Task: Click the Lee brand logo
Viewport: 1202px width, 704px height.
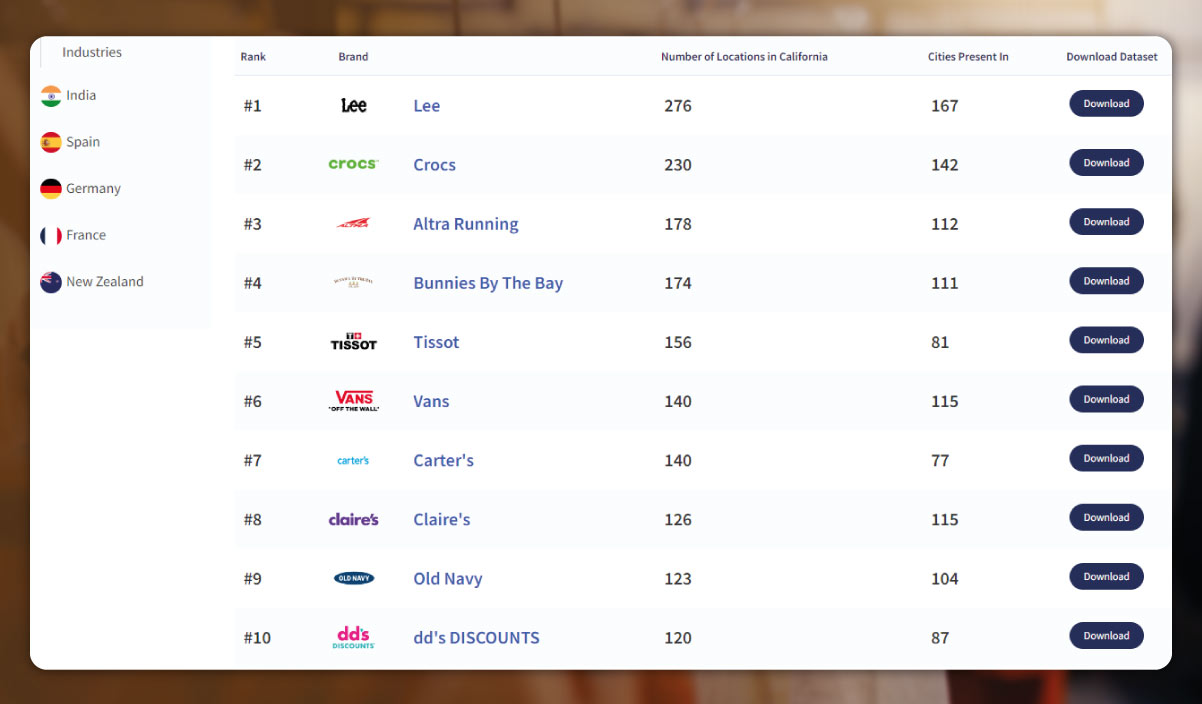Action: 354,105
